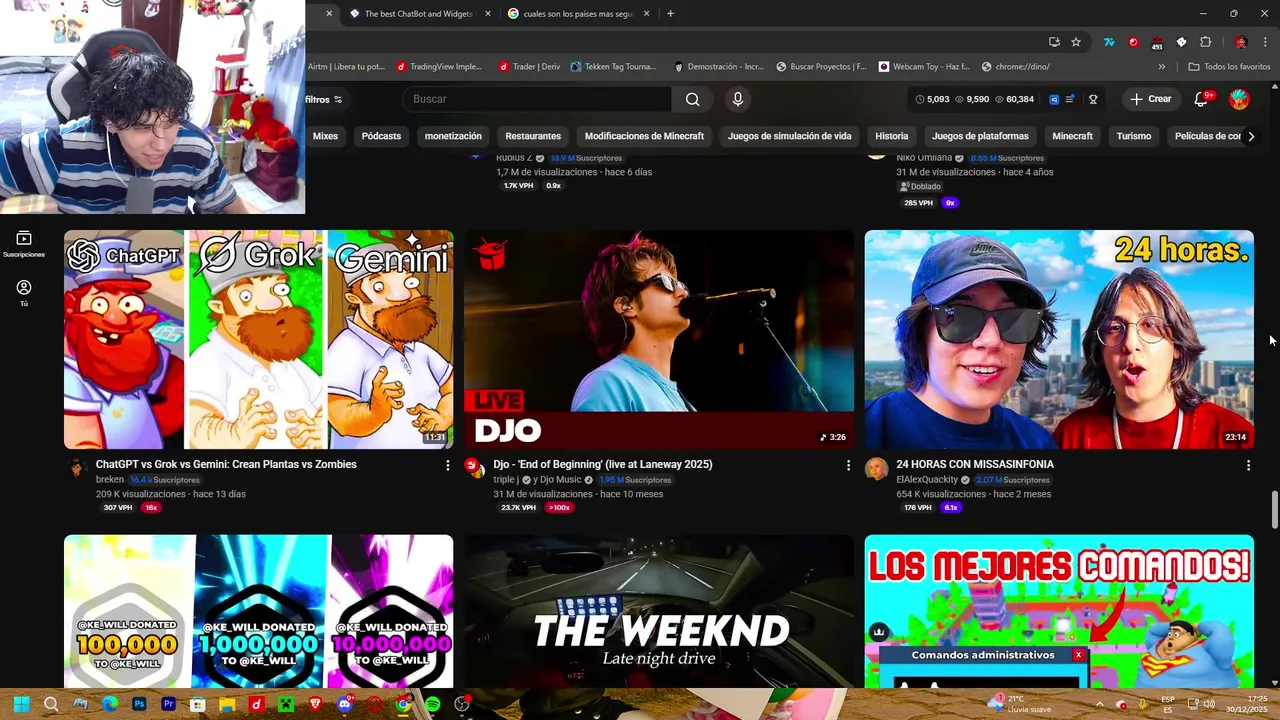Select the Pódcasts category chip
Viewport: 1280px width, 720px height.
(381, 136)
